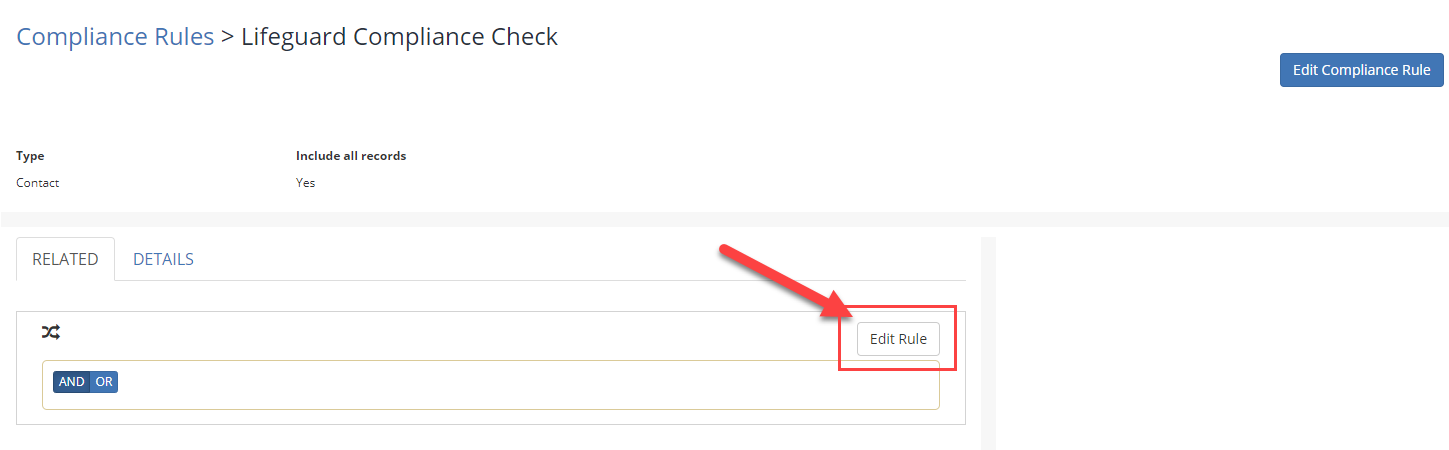
Task: Go back via Compliance Rules breadcrumb link
Action: pyautogui.click(x=115, y=37)
